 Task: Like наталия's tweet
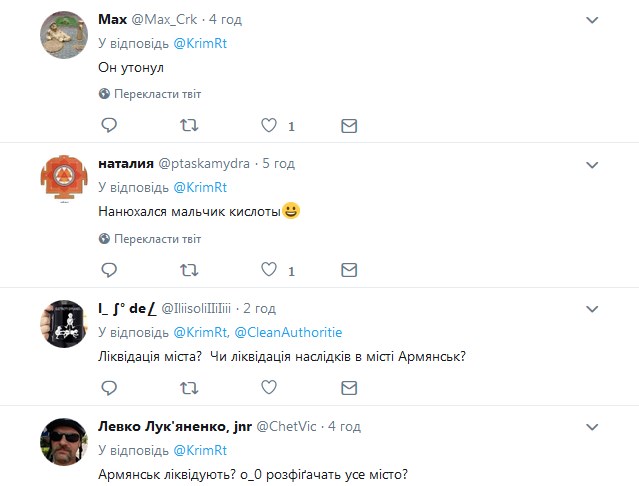point(268,271)
